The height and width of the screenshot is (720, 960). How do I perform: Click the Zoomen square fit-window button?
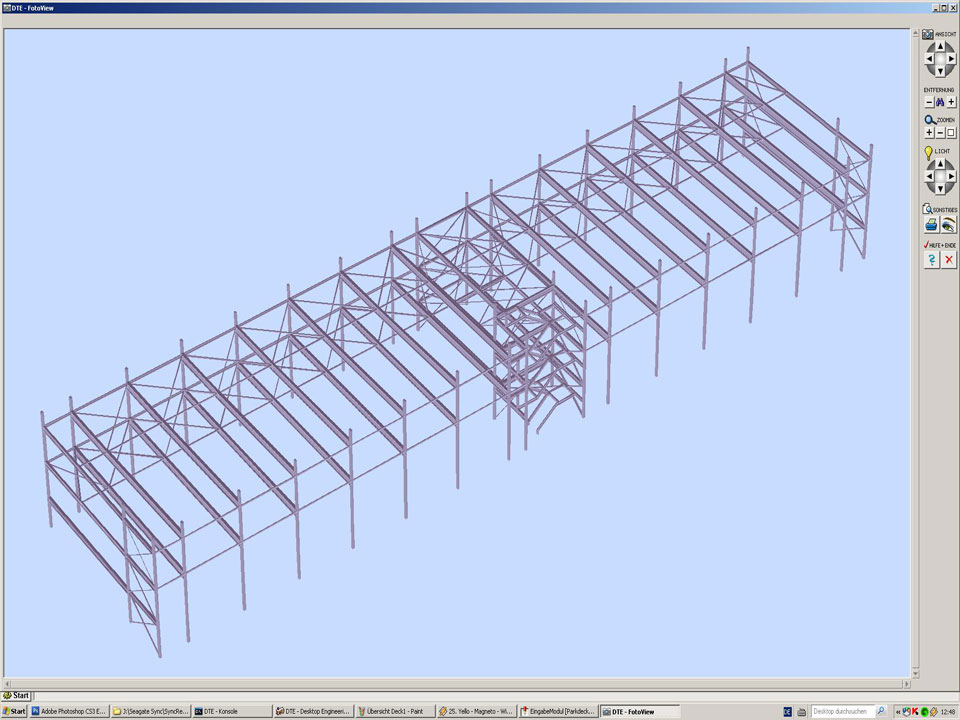[x=951, y=132]
